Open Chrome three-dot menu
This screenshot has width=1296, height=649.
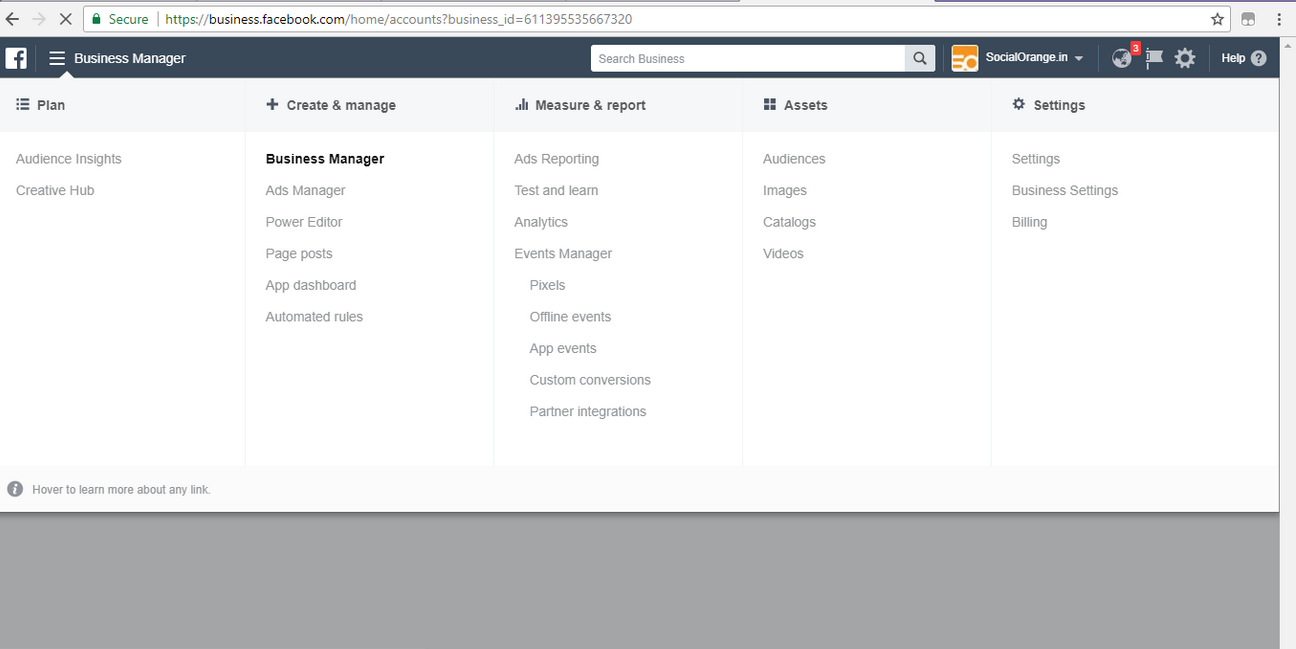(1279, 19)
